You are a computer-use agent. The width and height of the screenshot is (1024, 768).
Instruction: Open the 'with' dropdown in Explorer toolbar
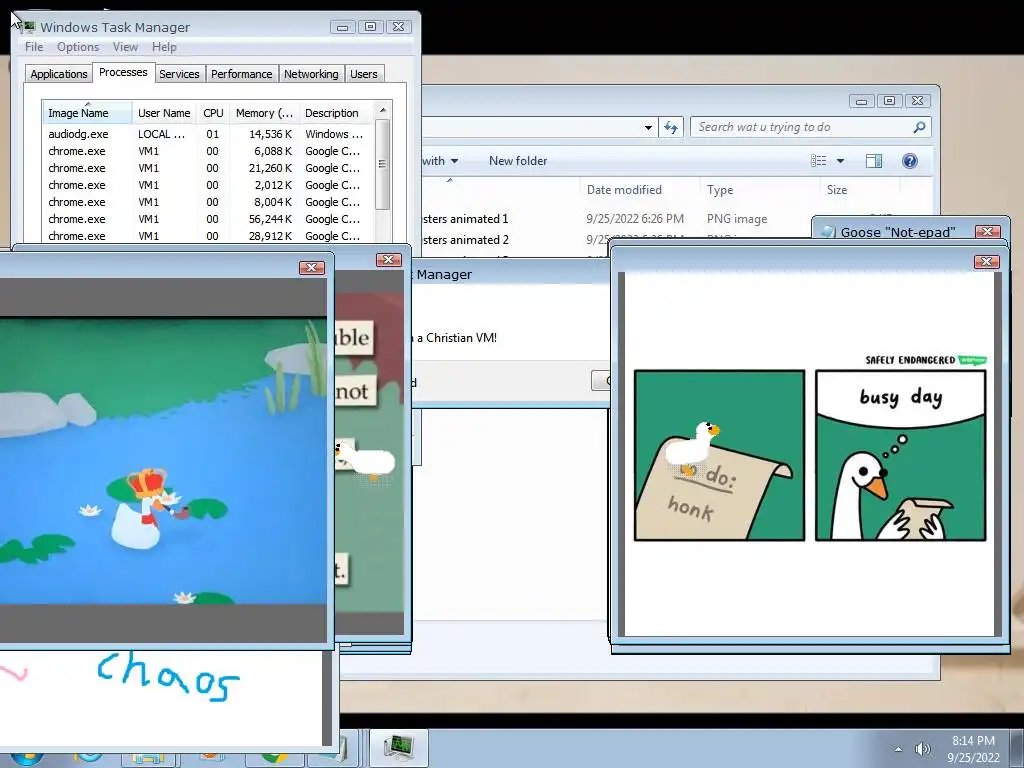pyautogui.click(x=440, y=161)
